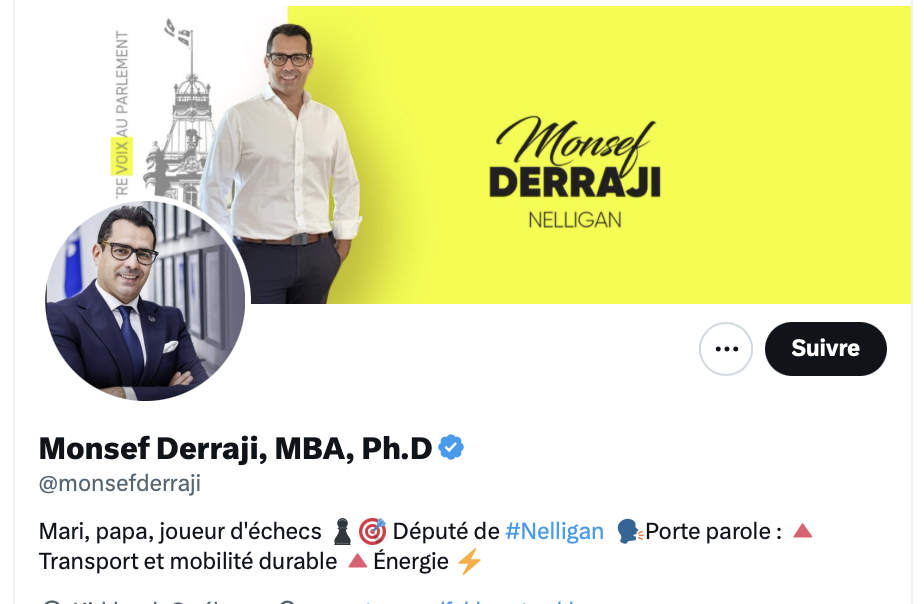Viewport: 924px width, 604px height.
Task: Open the #Nelligan hashtag link
Action: pyautogui.click(x=555, y=532)
